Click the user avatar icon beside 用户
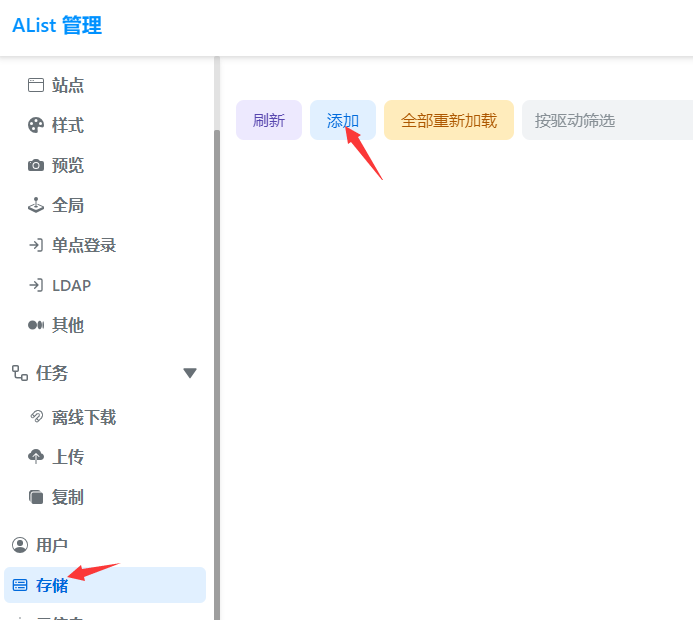The width and height of the screenshot is (693, 620). pos(20,545)
